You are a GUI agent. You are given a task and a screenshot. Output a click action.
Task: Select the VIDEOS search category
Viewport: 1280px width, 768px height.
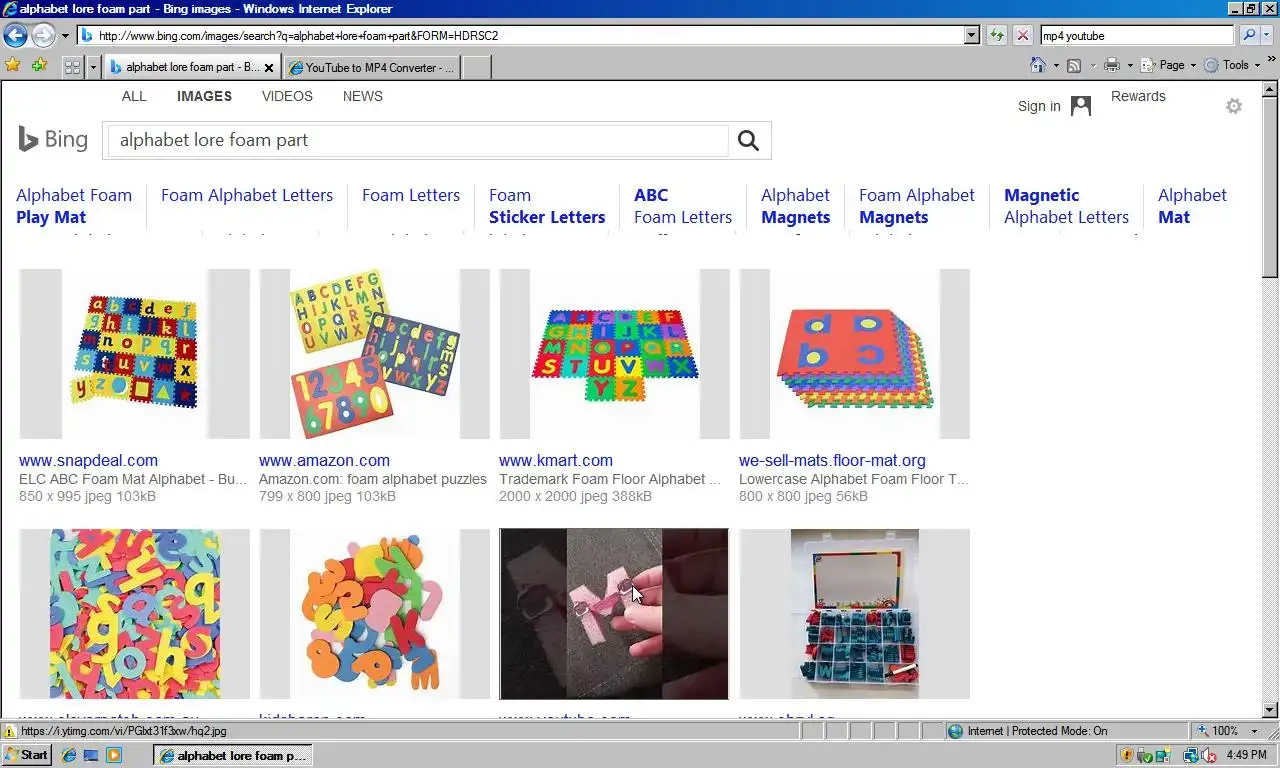287,96
